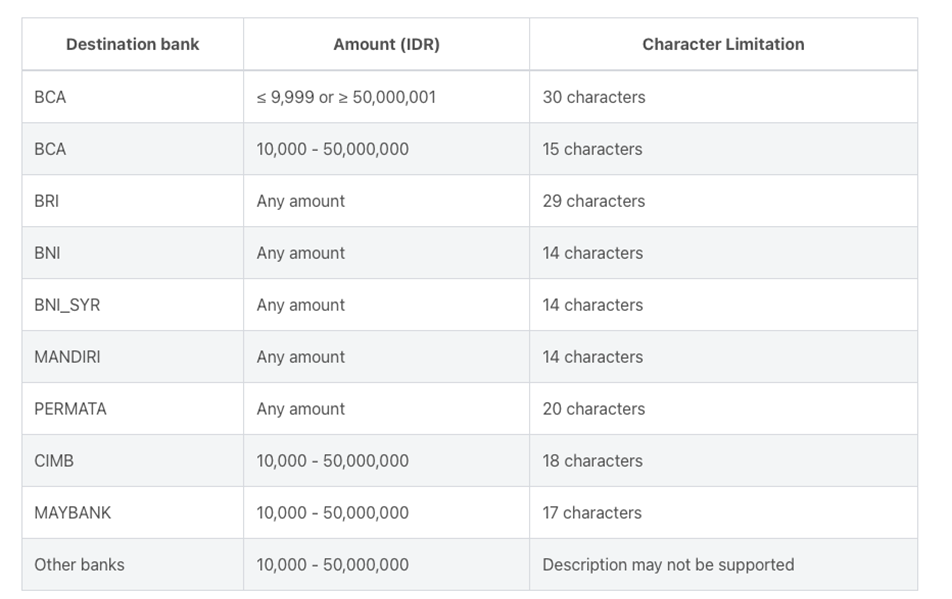The image size is (952, 599).
Task: Select the MANDIRI bank cell
Action: pyautogui.click(x=132, y=357)
